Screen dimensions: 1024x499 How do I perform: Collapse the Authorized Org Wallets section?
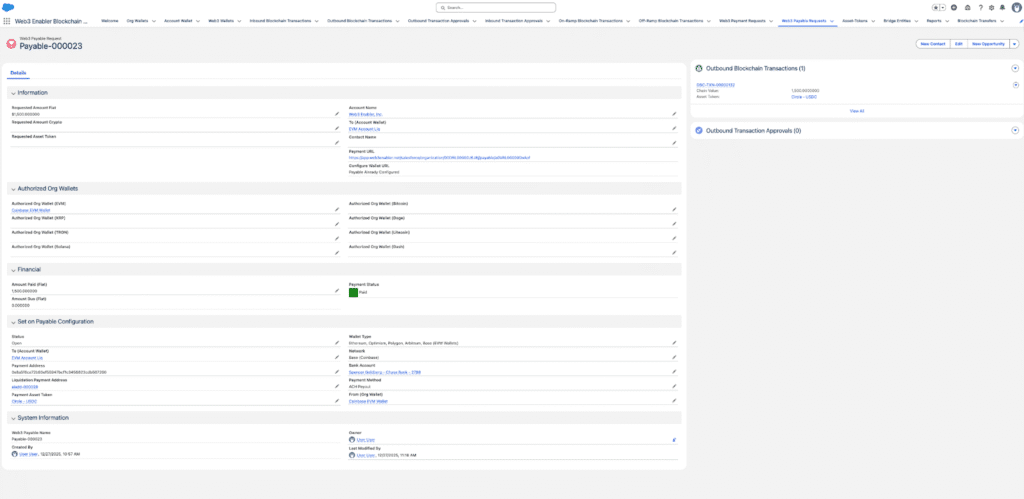pyautogui.click(x=13, y=188)
